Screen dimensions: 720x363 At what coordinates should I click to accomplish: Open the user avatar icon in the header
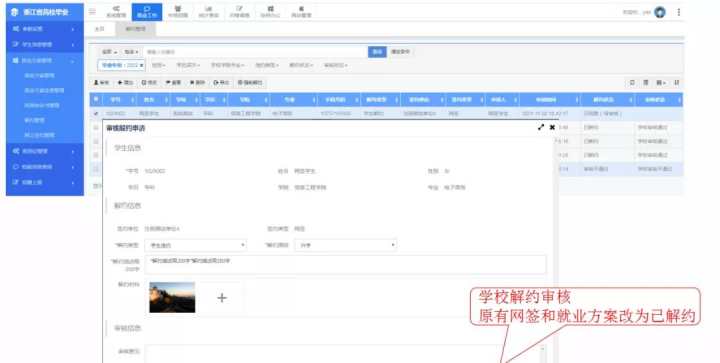coord(660,12)
